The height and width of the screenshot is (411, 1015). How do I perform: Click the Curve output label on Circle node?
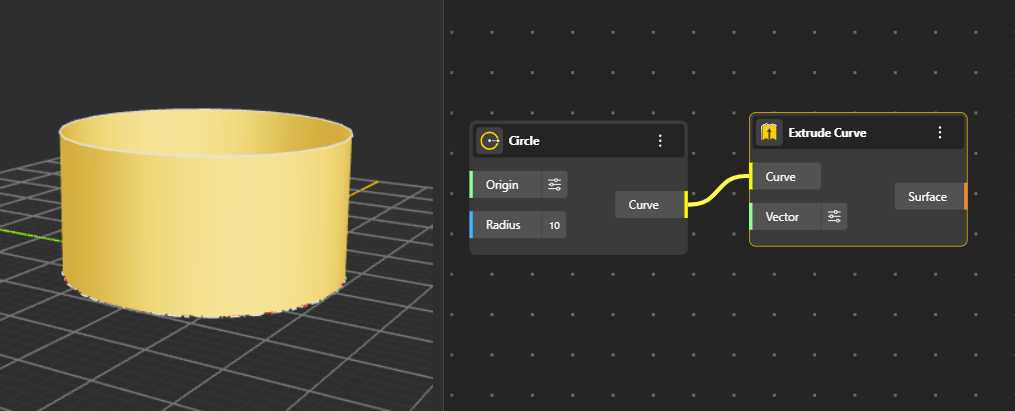[x=643, y=205]
